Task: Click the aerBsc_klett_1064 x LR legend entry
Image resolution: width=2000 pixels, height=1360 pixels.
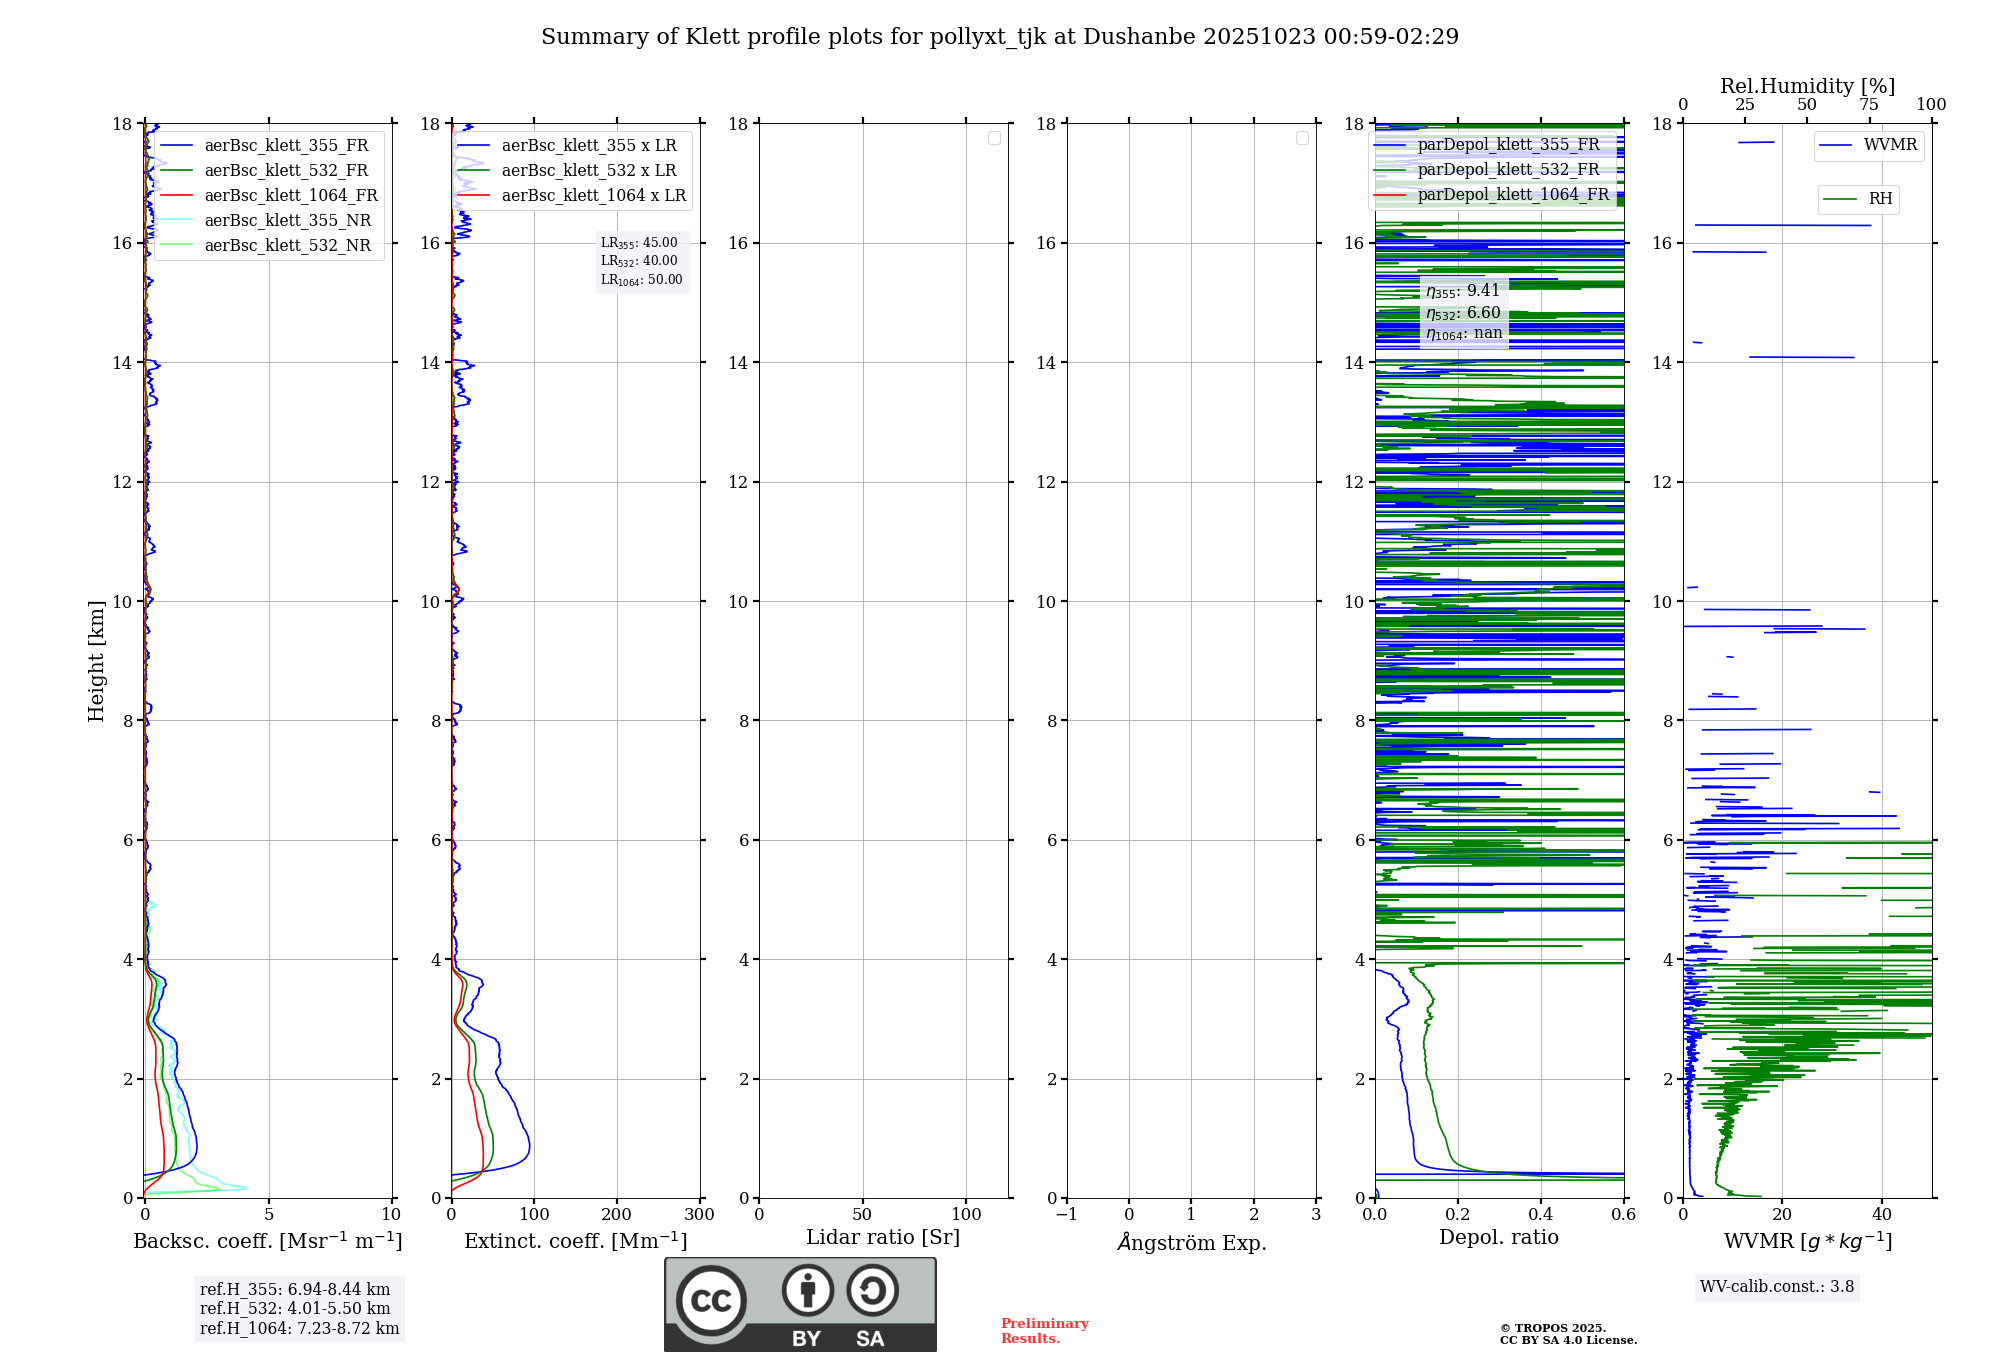Action: (x=593, y=196)
